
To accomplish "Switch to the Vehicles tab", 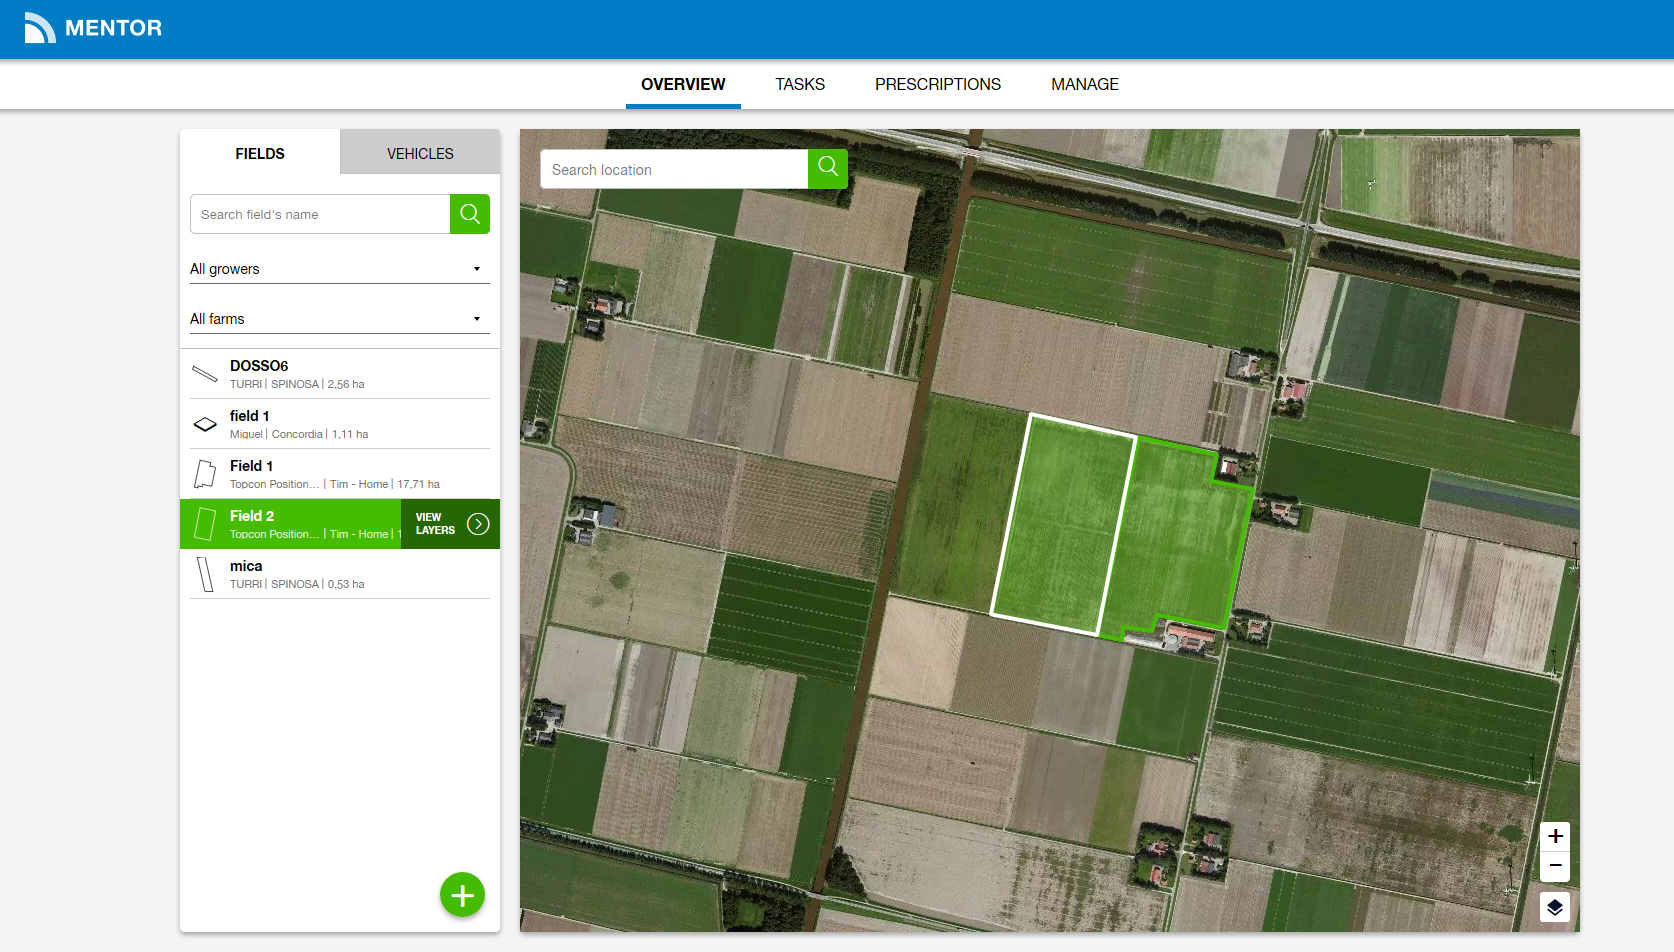I will (x=420, y=153).
